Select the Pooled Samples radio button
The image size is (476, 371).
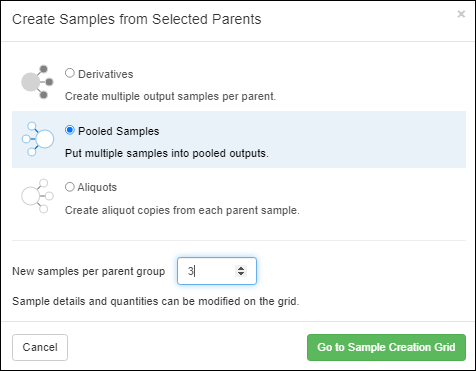(70, 130)
